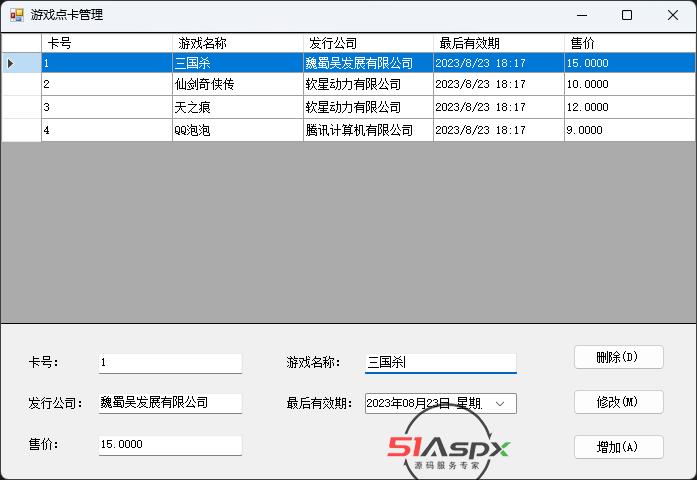Click the 卡号 column header
This screenshot has width=697, height=480.
(107, 43)
